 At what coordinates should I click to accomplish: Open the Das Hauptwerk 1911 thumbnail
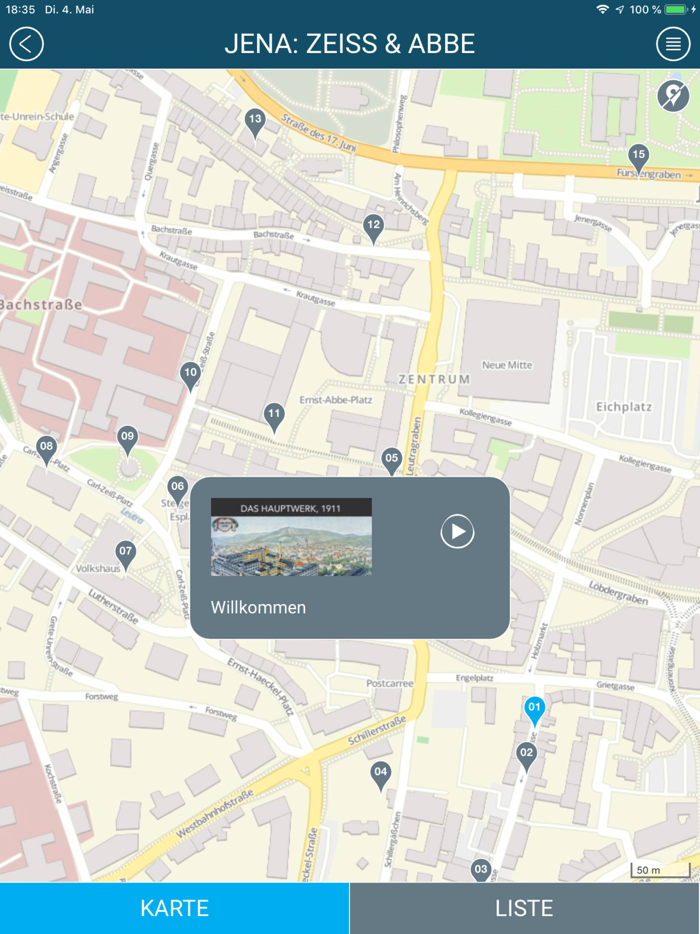291,537
